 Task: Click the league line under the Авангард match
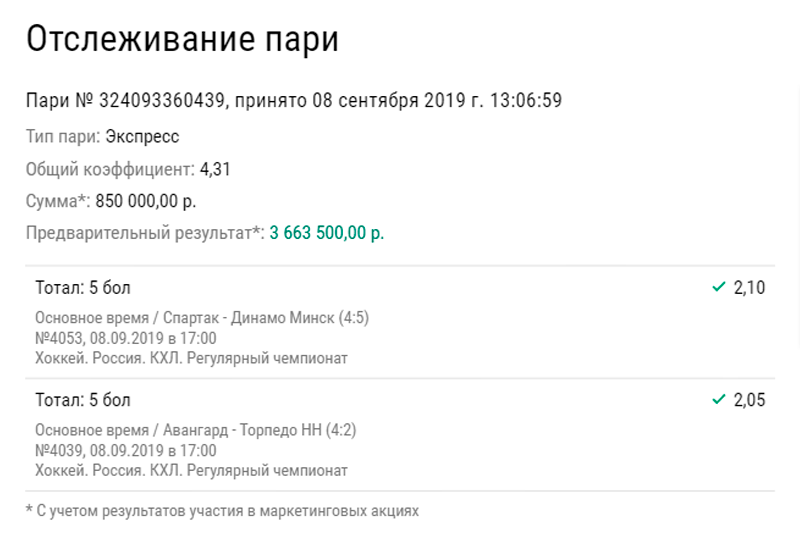[x=191, y=470]
